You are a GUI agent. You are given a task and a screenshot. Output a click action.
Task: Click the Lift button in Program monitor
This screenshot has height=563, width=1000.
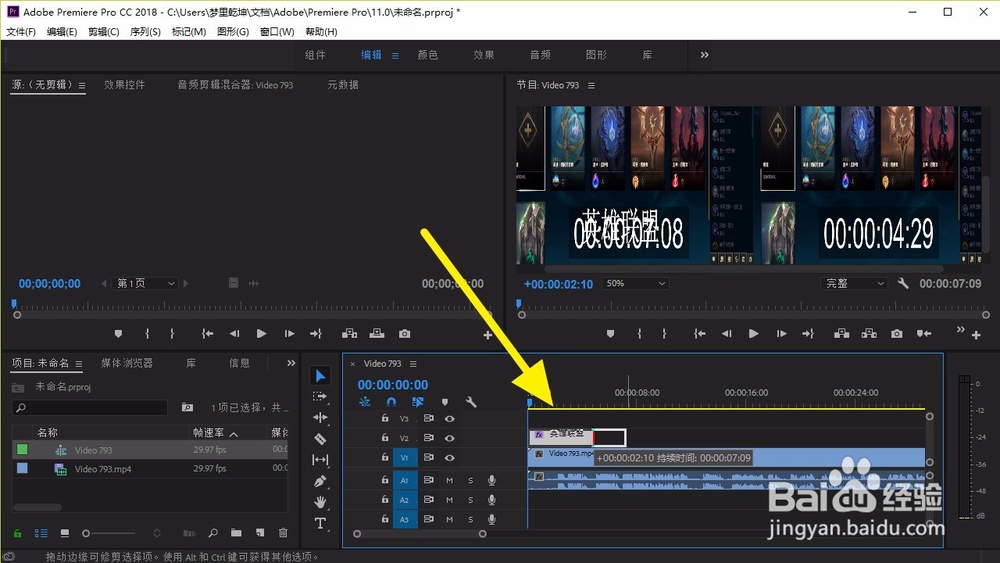coord(841,333)
